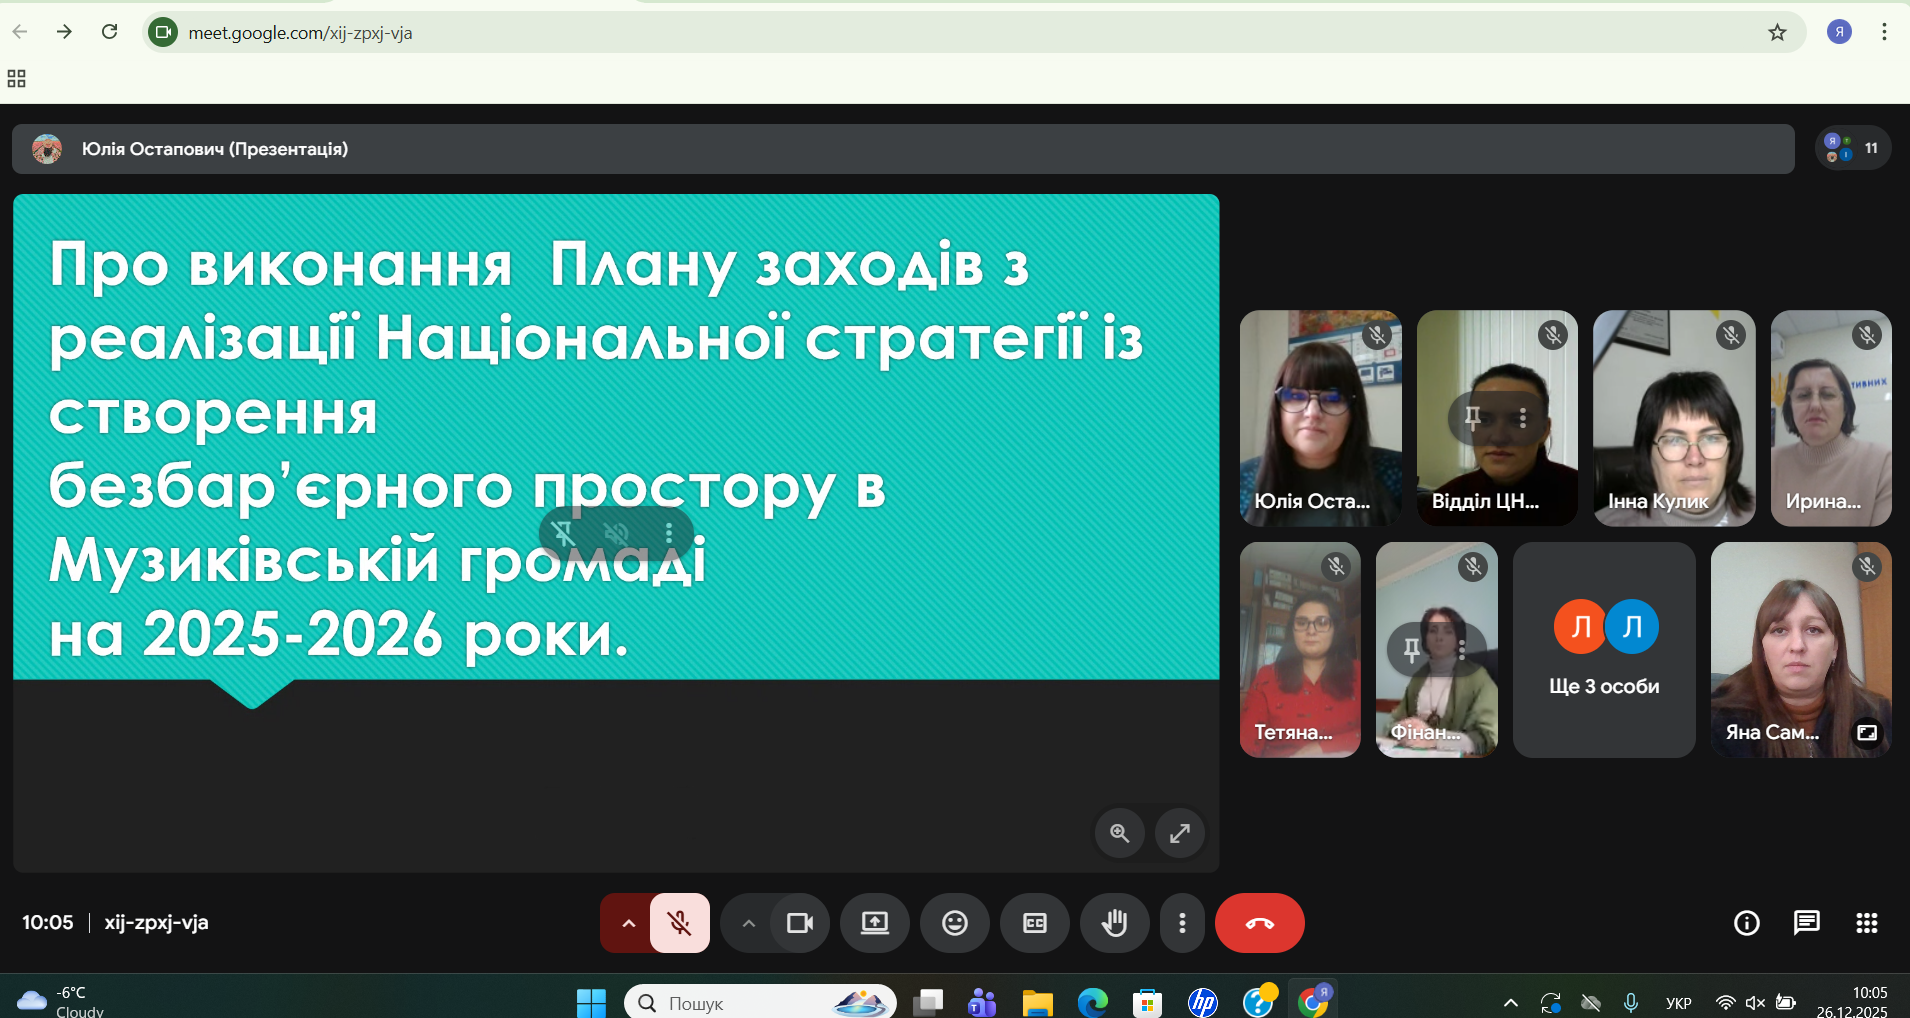
Task: Click the raise hand icon
Action: click(x=1114, y=923)
